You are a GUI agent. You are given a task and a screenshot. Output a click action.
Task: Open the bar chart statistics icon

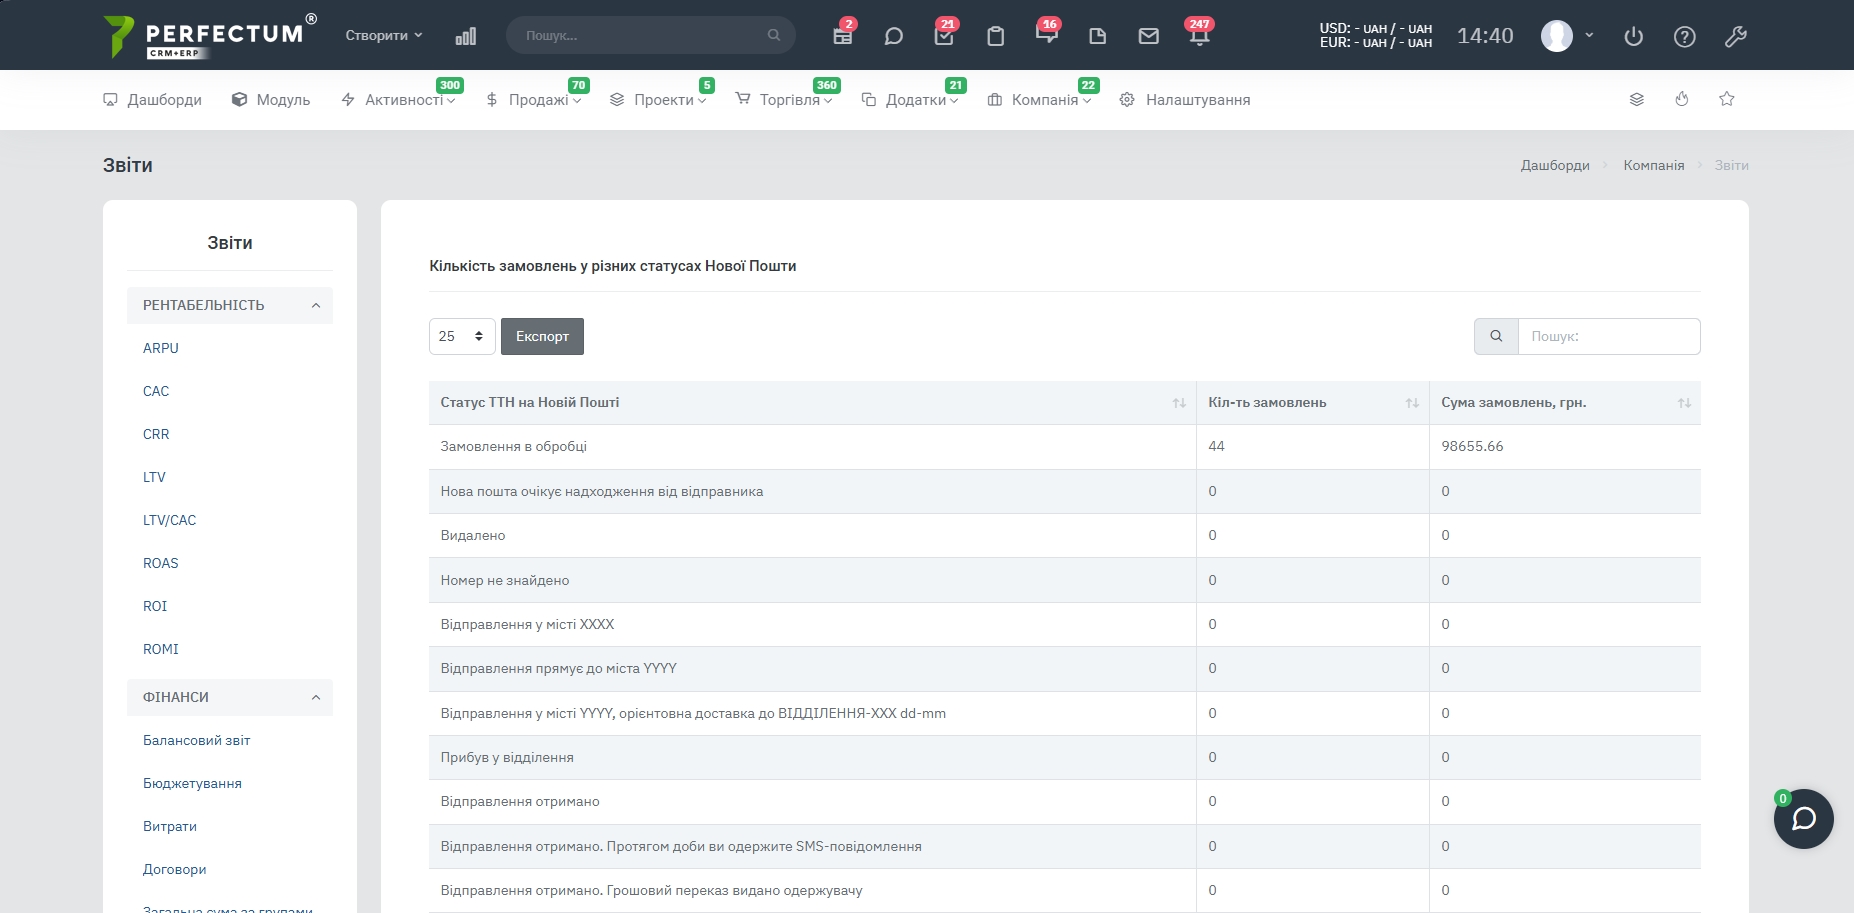tap(466, 36)
